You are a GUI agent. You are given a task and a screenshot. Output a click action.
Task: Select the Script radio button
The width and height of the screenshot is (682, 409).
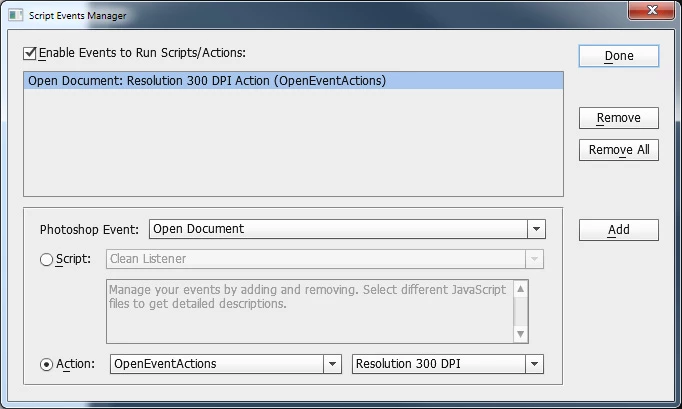coord(46,259)
